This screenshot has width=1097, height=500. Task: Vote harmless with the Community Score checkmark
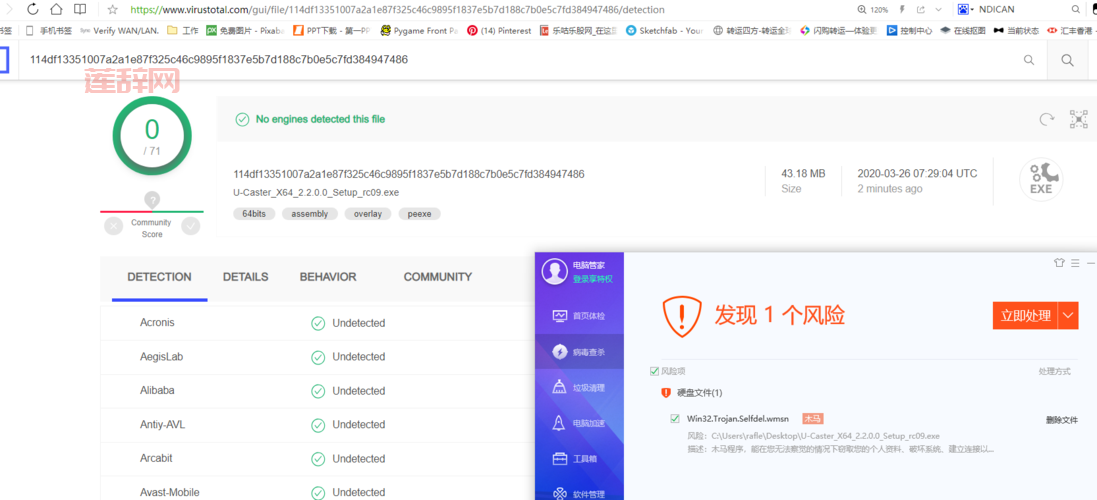point(190,226)
